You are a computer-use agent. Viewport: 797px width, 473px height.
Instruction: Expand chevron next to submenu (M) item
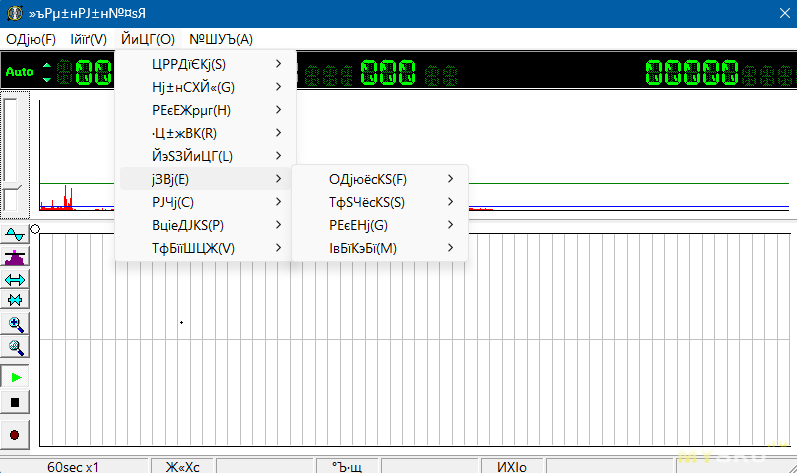coord(450,247)
